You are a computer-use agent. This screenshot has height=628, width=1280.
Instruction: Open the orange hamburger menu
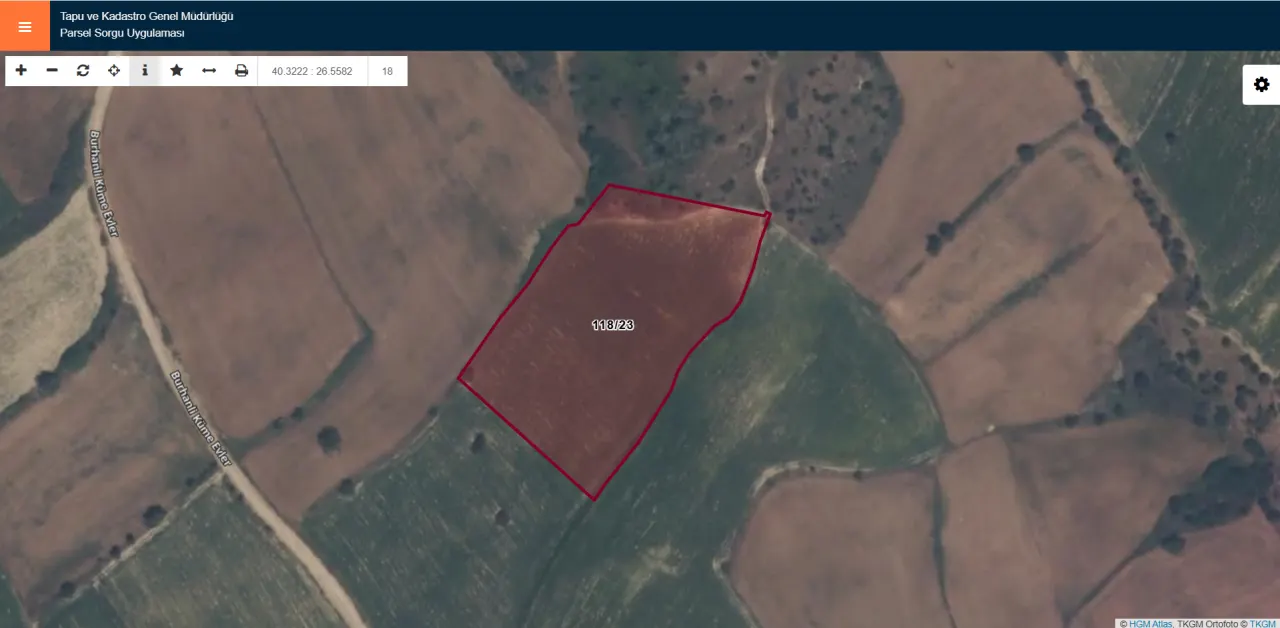point(25,26)
